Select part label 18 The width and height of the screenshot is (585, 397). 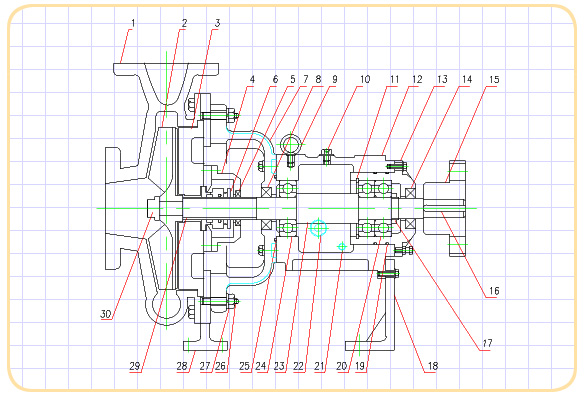tap(433, 366)
